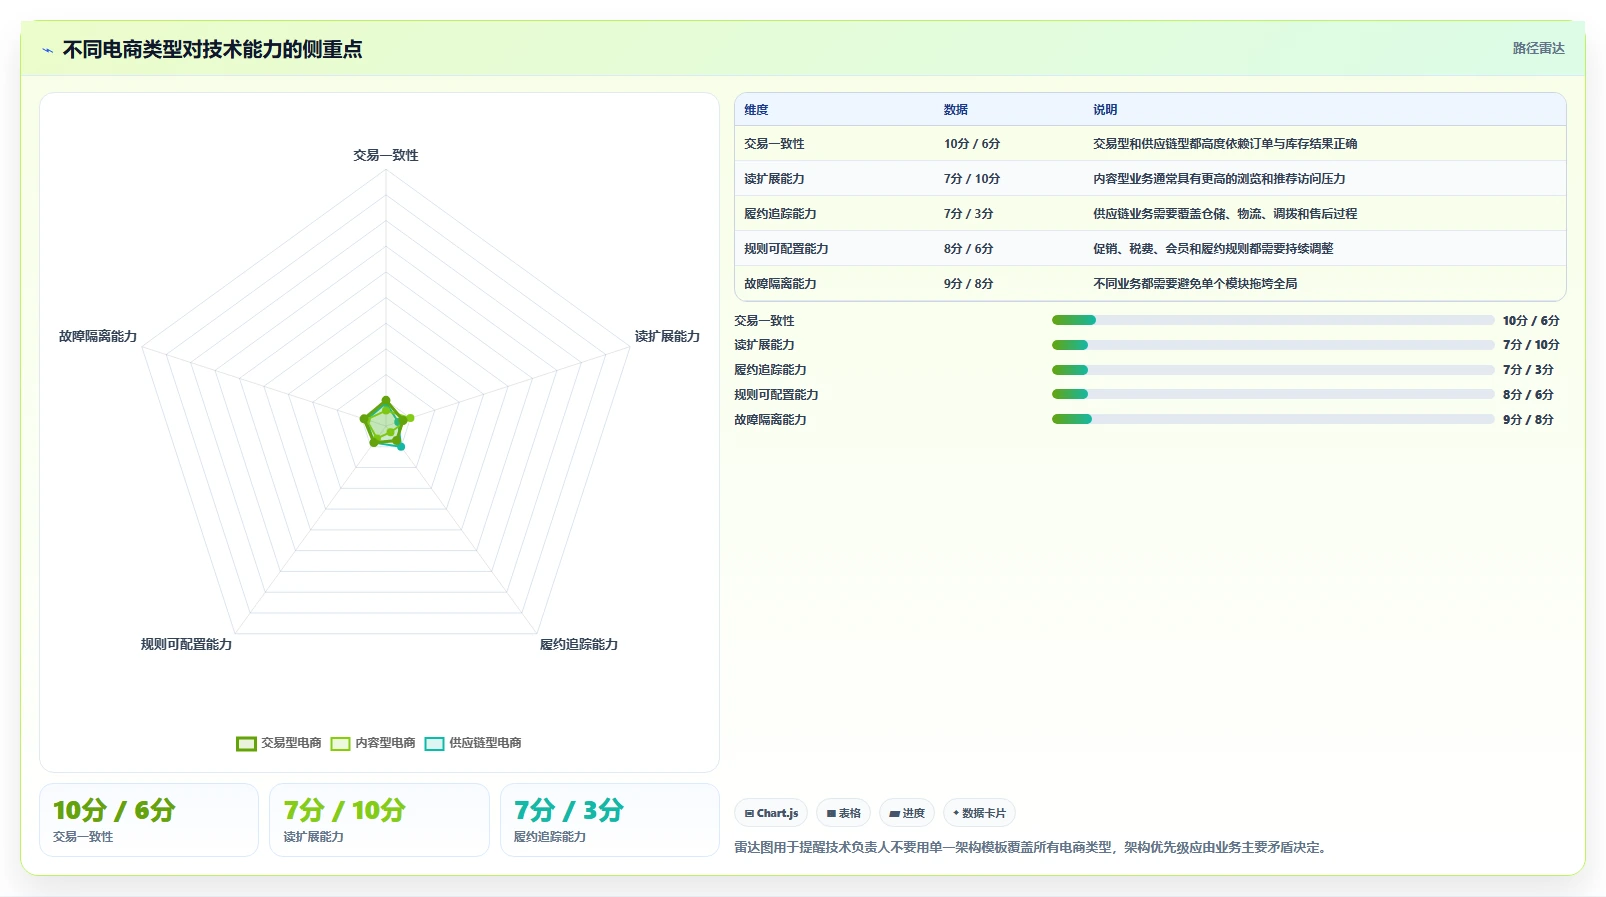Viewport: 1606px width, 897px height.
Task: Click the 说明 column header
Action: coord(1105,110)
